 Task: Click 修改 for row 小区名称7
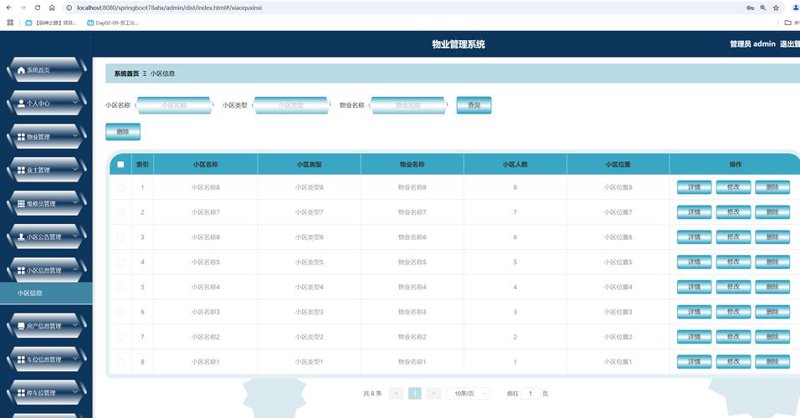tap(733, 212)
